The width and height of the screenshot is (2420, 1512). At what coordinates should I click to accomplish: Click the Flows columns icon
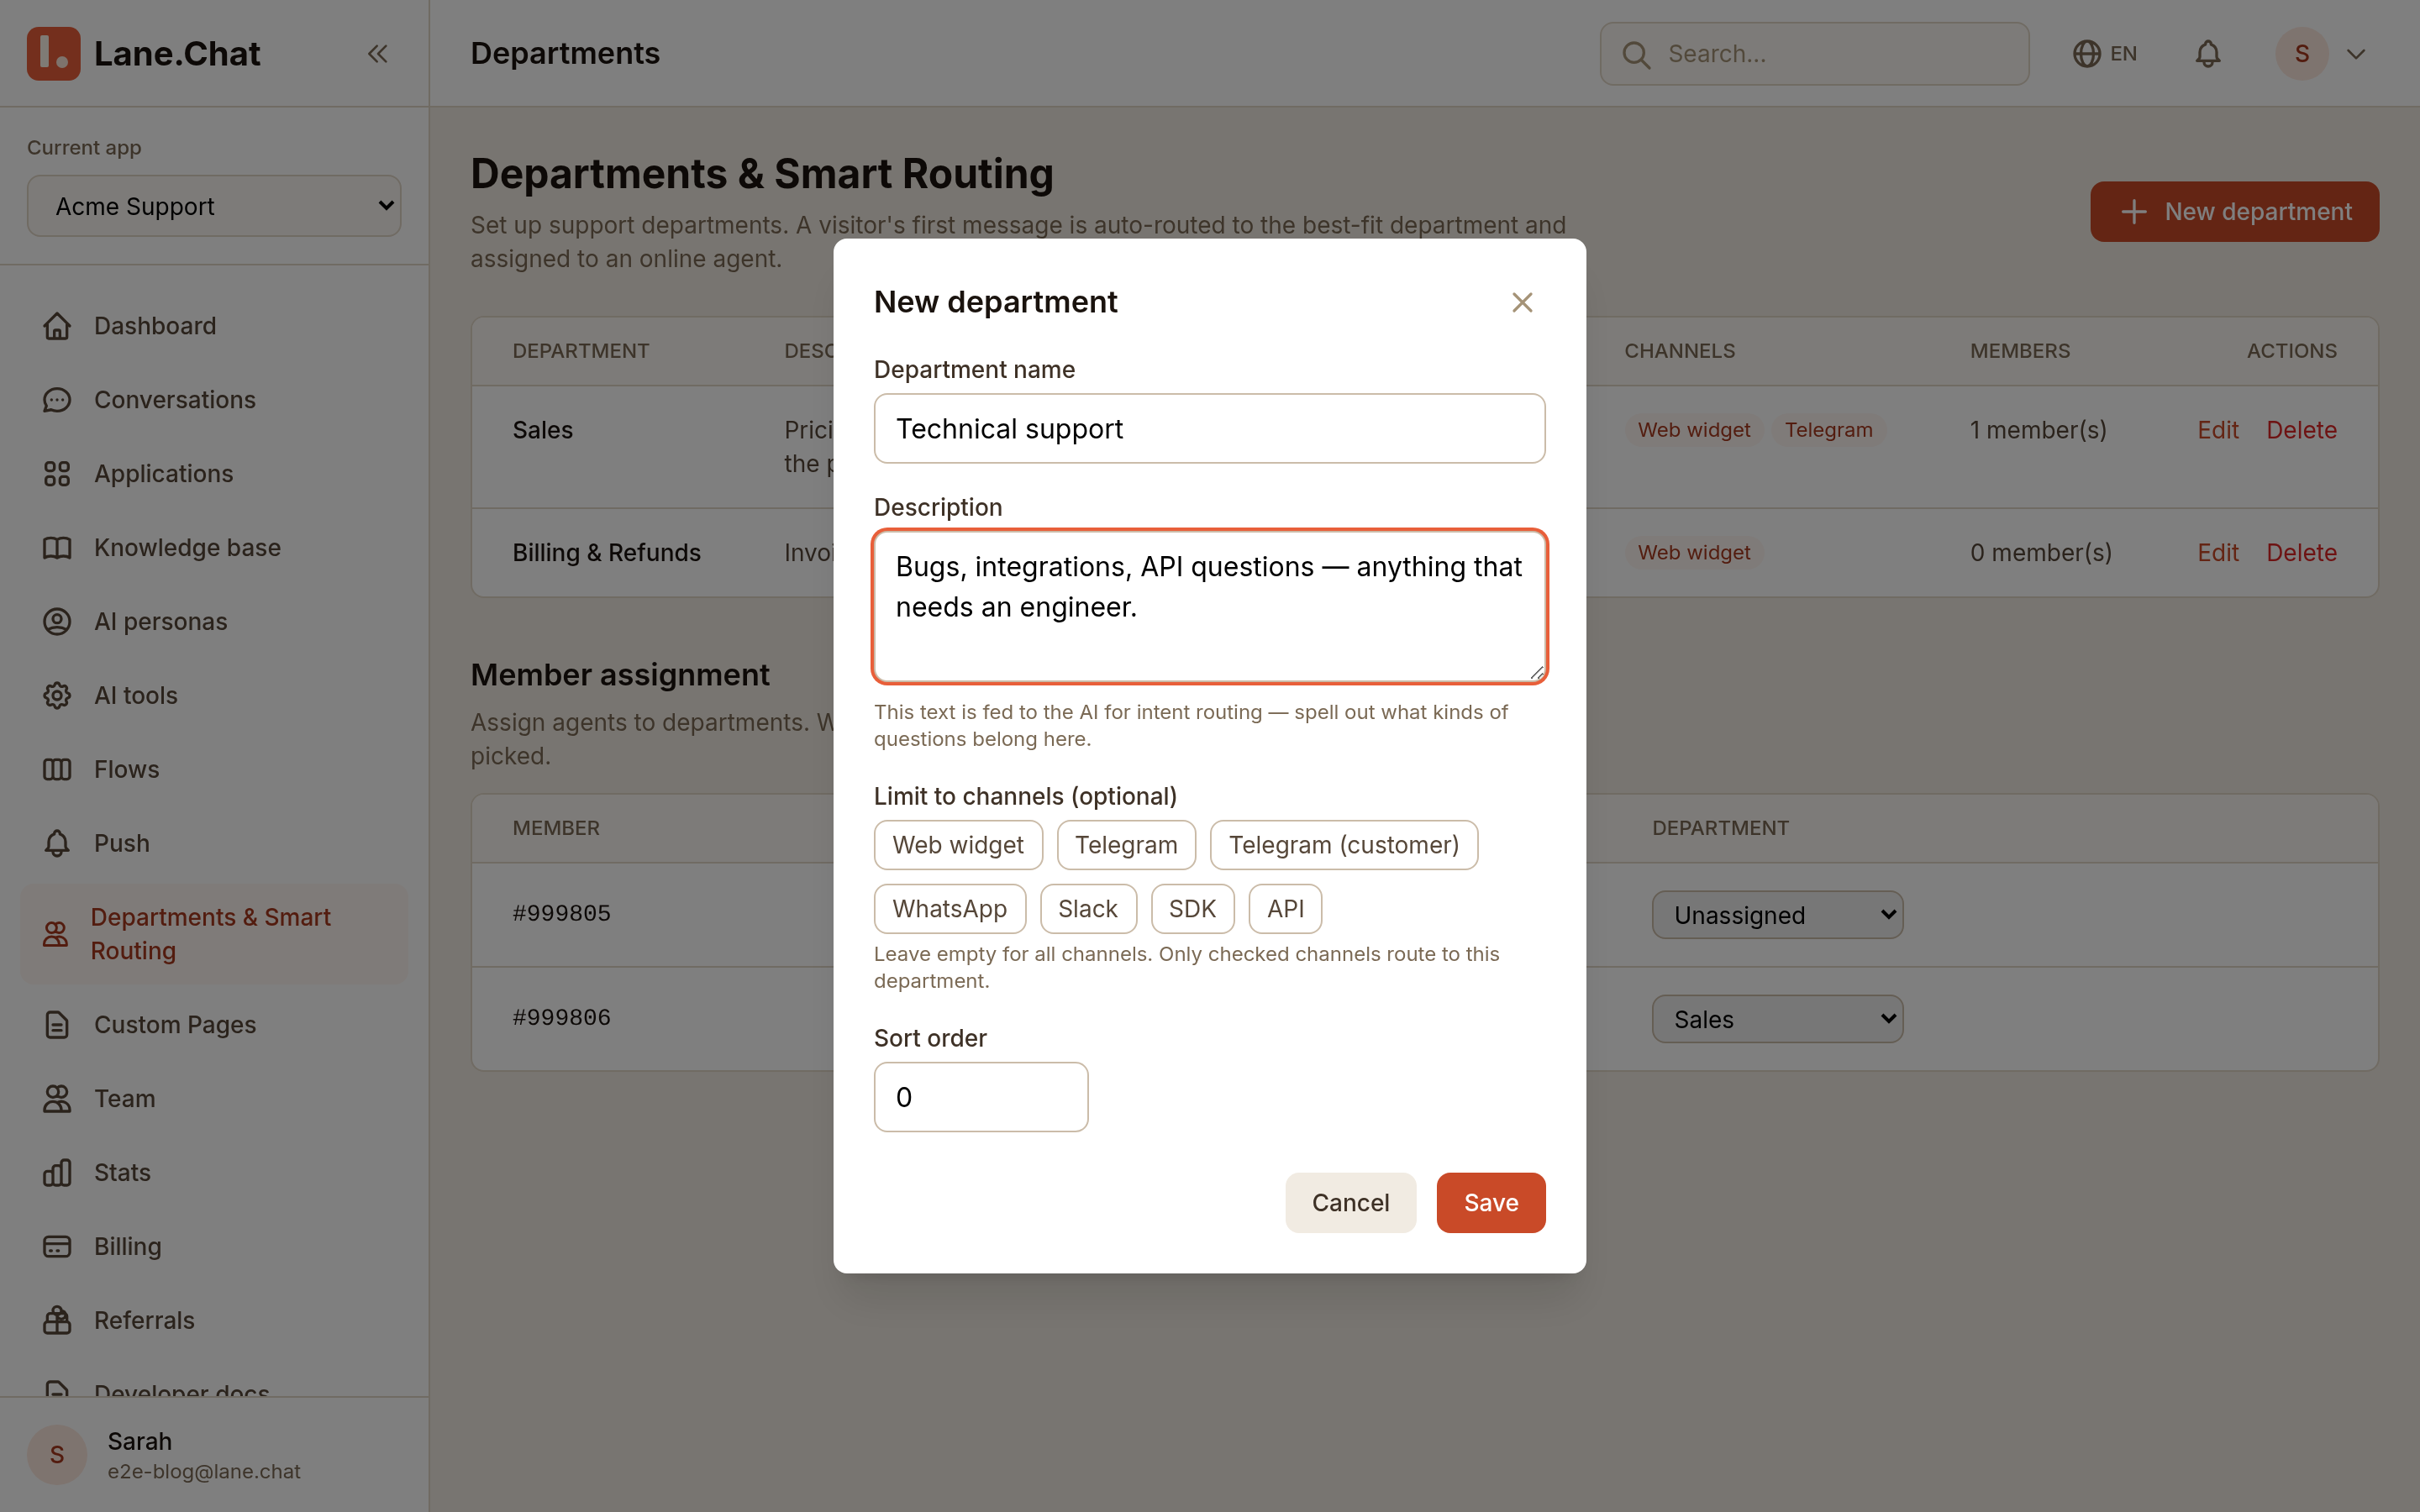[x=57, y=770]
